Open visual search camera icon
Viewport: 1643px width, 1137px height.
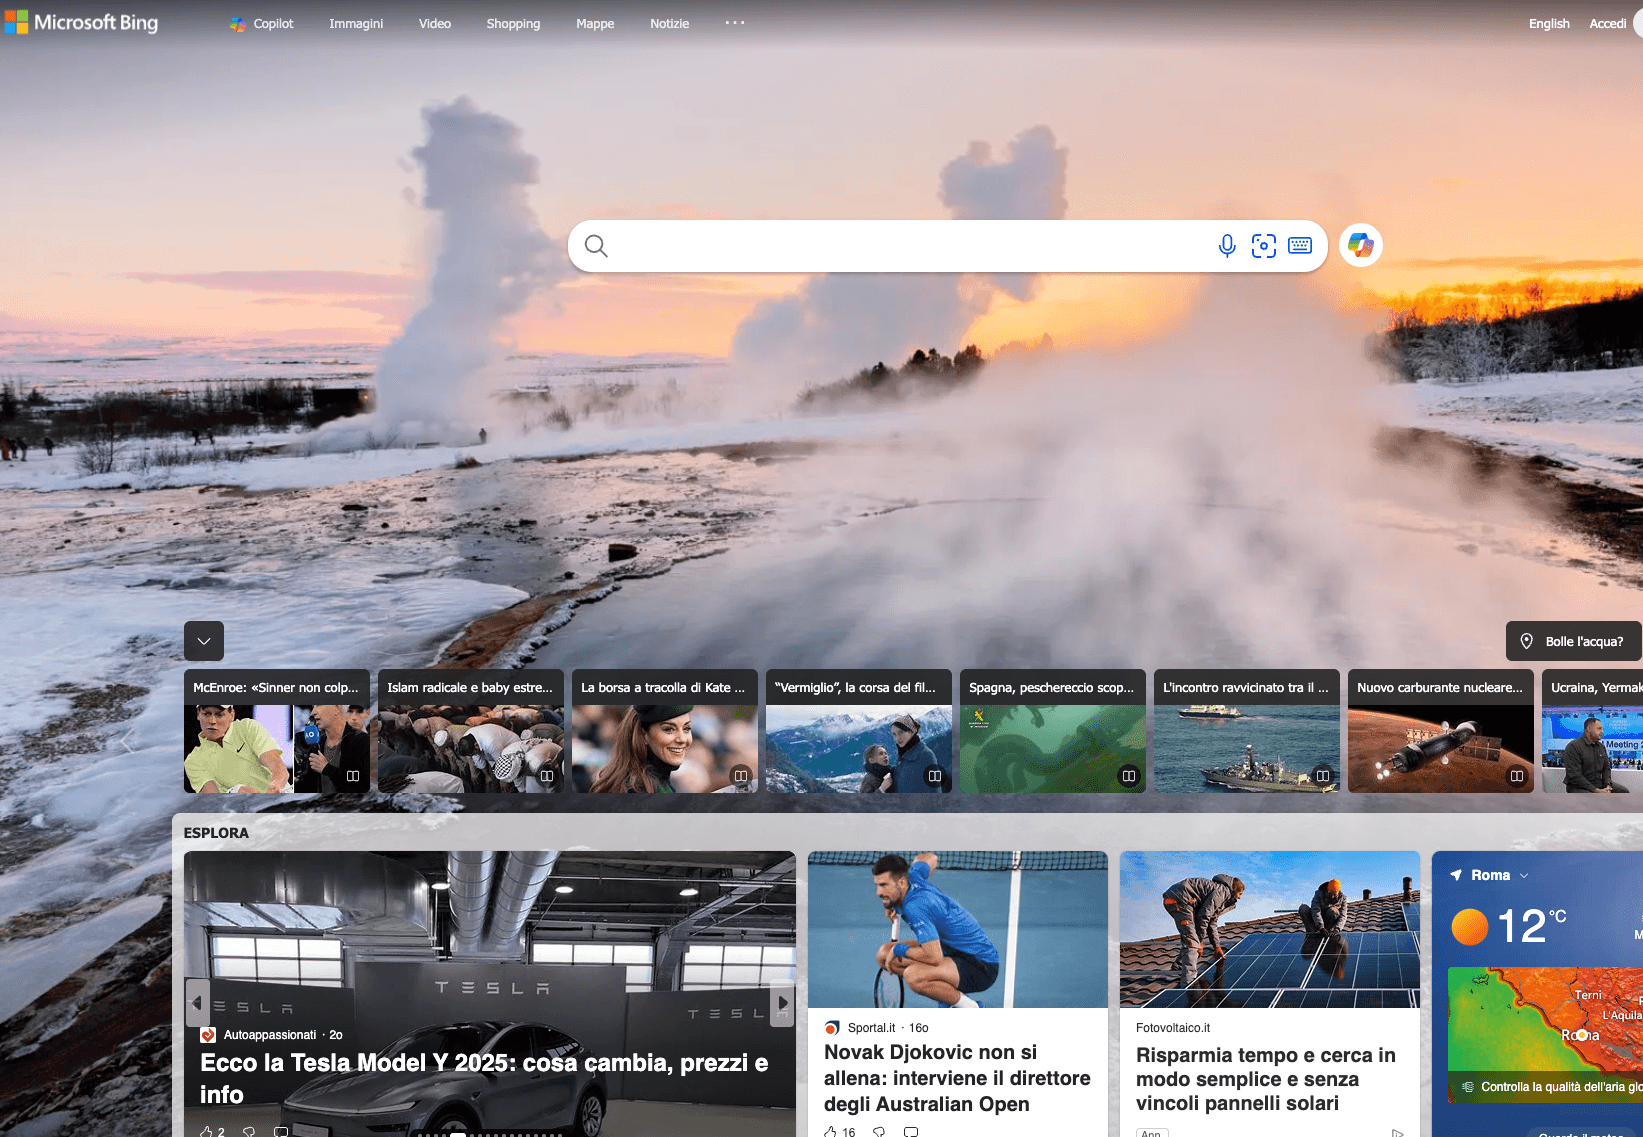pos(1263,246)
